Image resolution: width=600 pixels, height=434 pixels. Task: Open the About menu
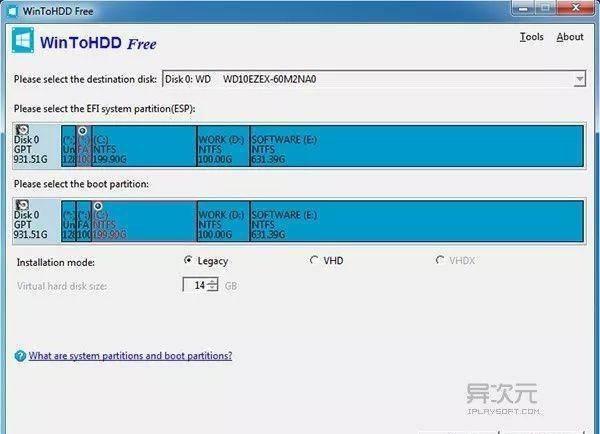tap(570, 37)
